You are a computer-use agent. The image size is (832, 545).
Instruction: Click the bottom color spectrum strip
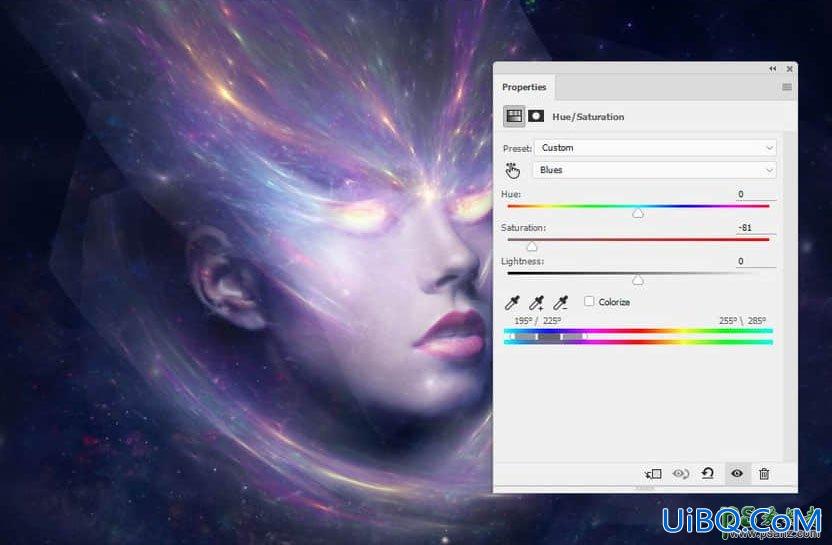click(x=638, y=342)
